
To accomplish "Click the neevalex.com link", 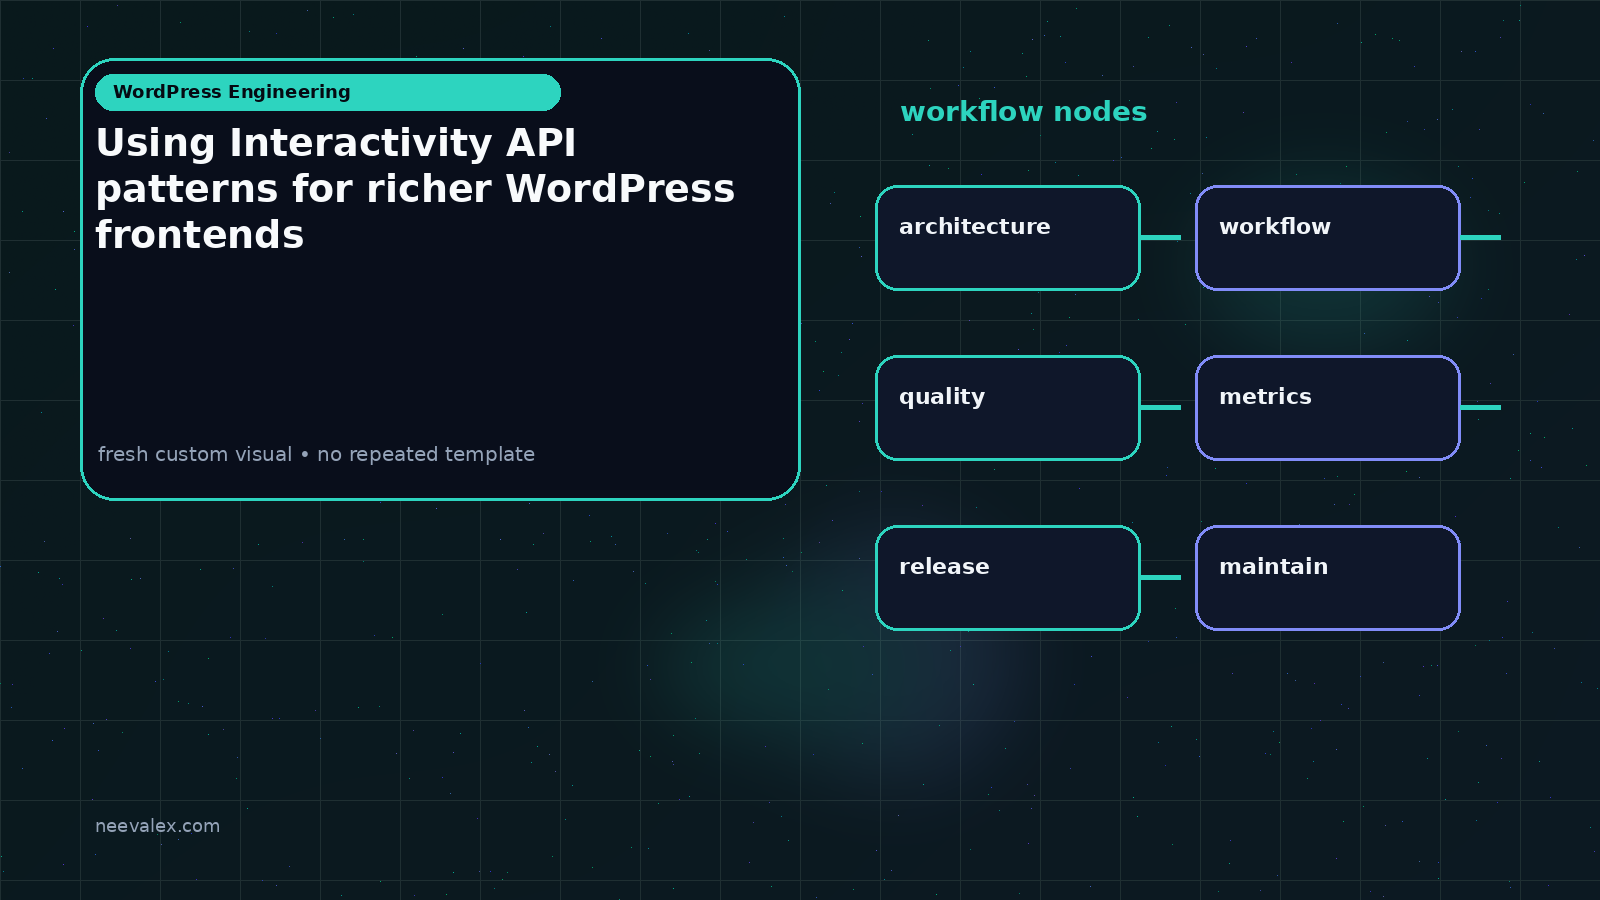I will [157, 826].
